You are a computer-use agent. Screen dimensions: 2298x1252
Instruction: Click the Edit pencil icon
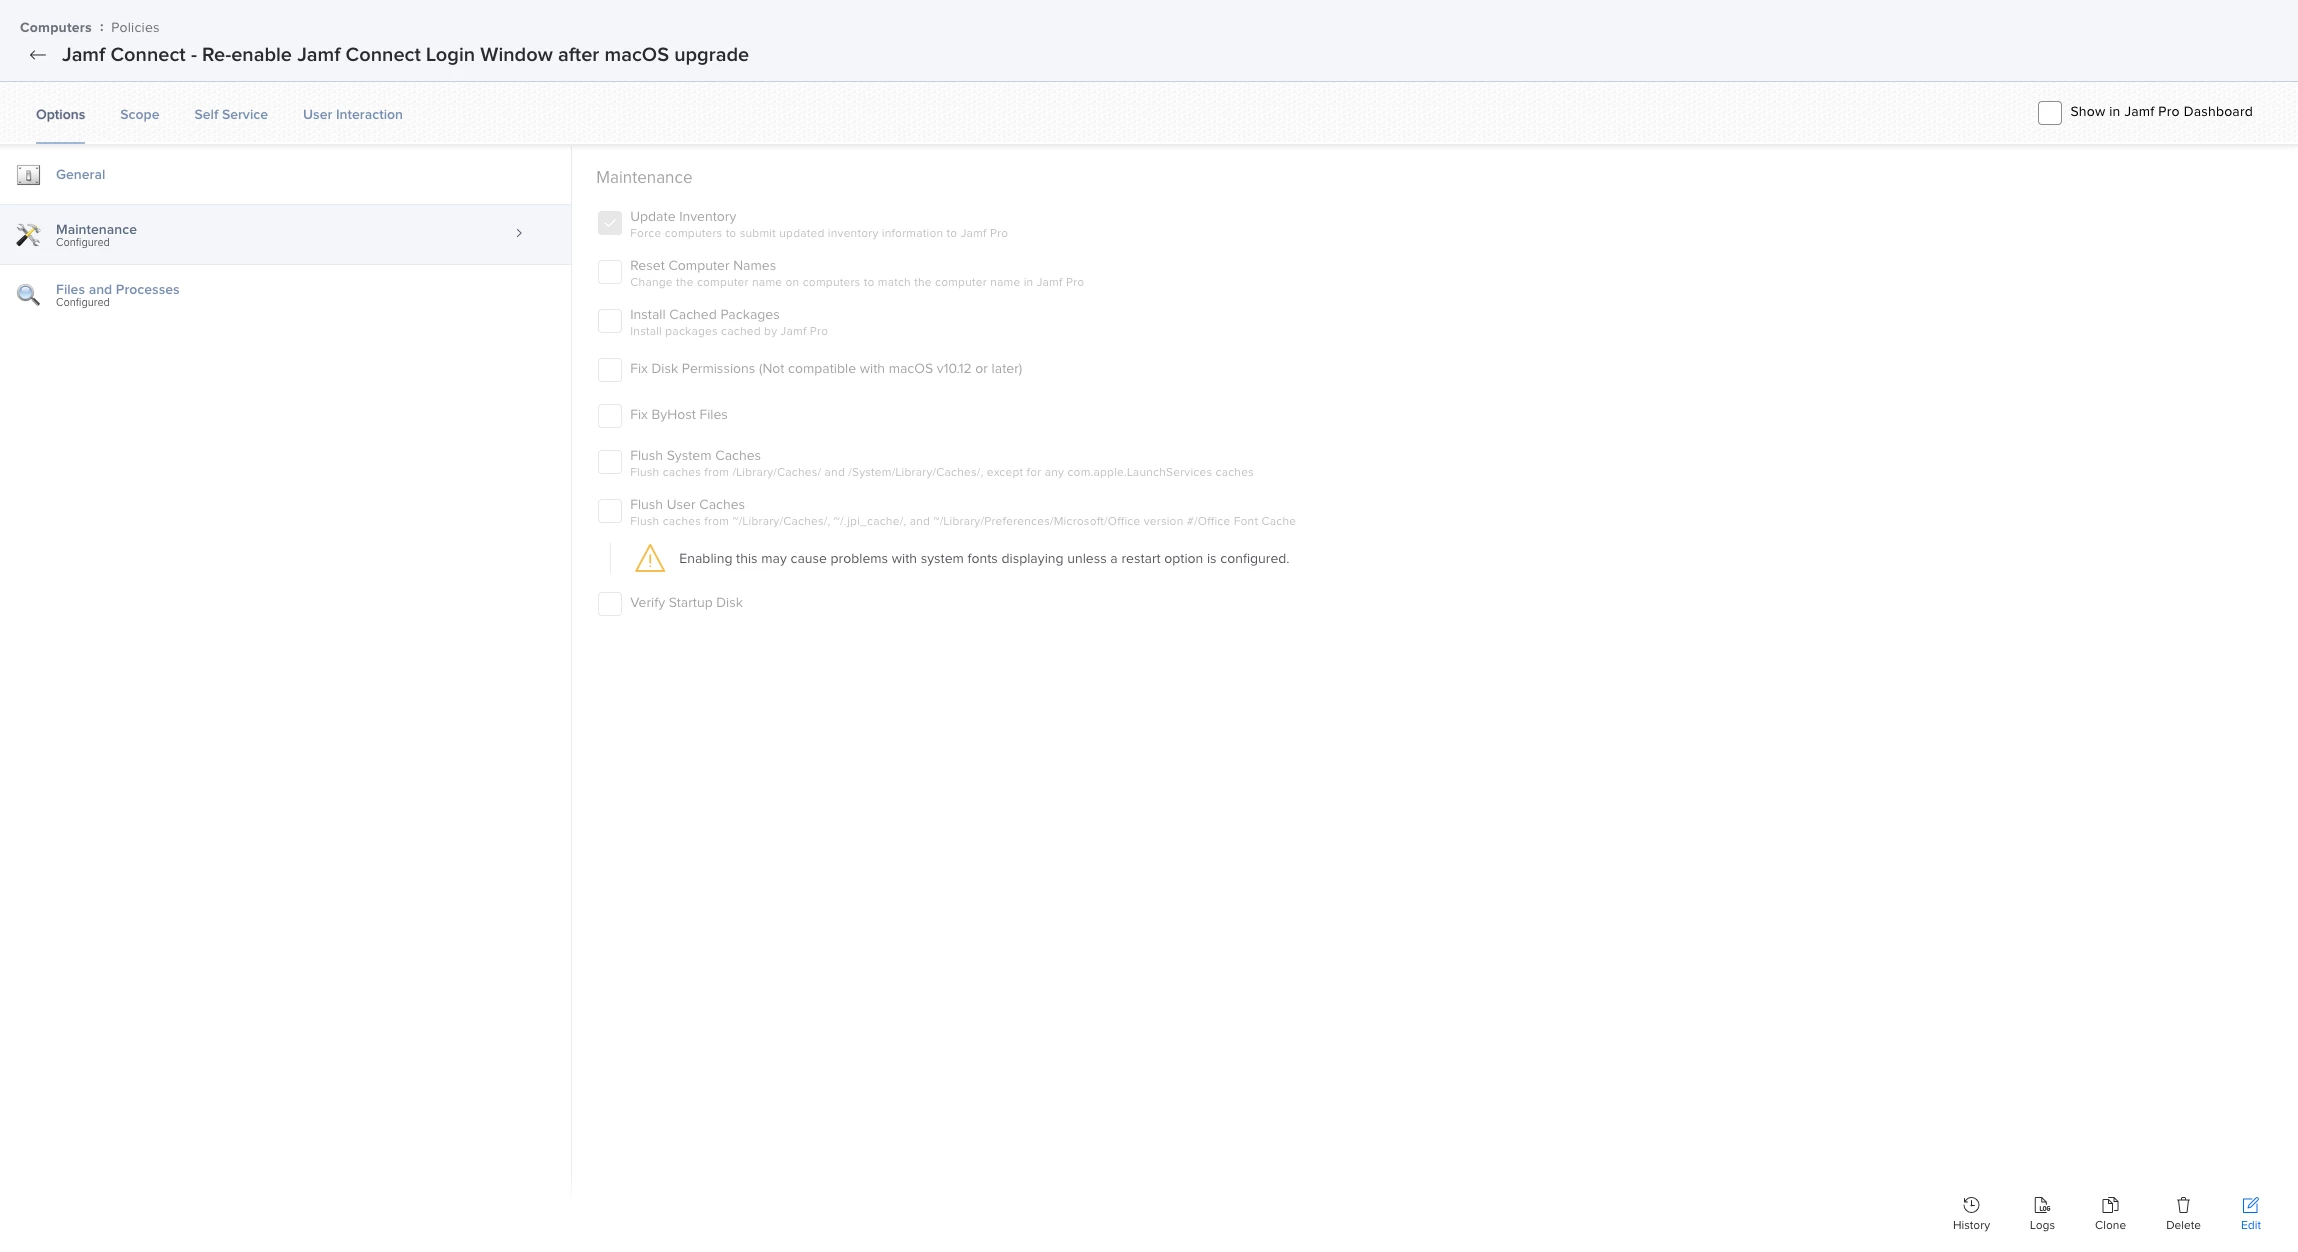[x=2250, y=1205]
